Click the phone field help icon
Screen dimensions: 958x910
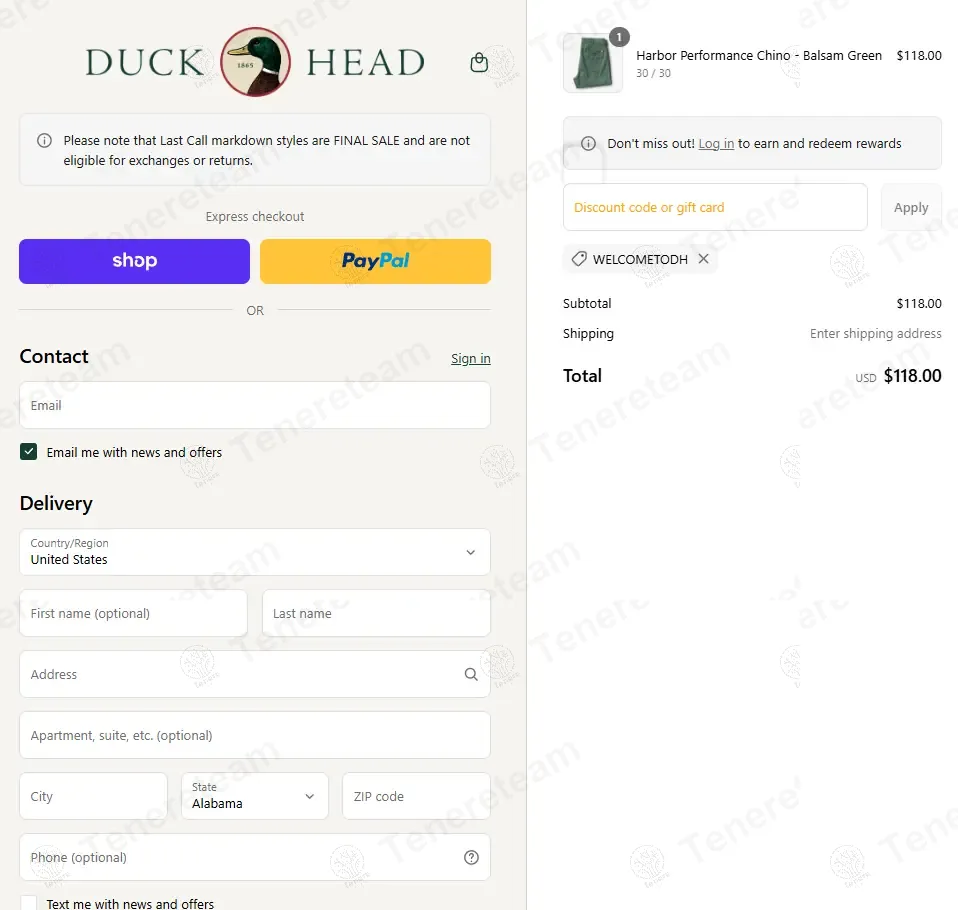471,858
